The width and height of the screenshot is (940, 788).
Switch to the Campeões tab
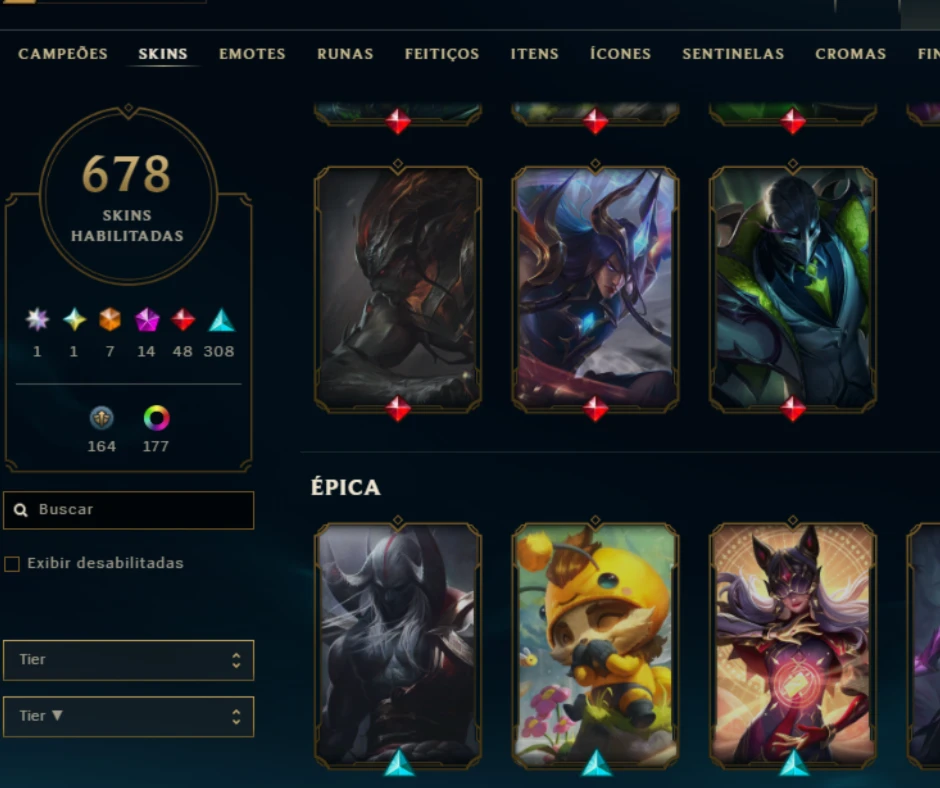[63, 54]
